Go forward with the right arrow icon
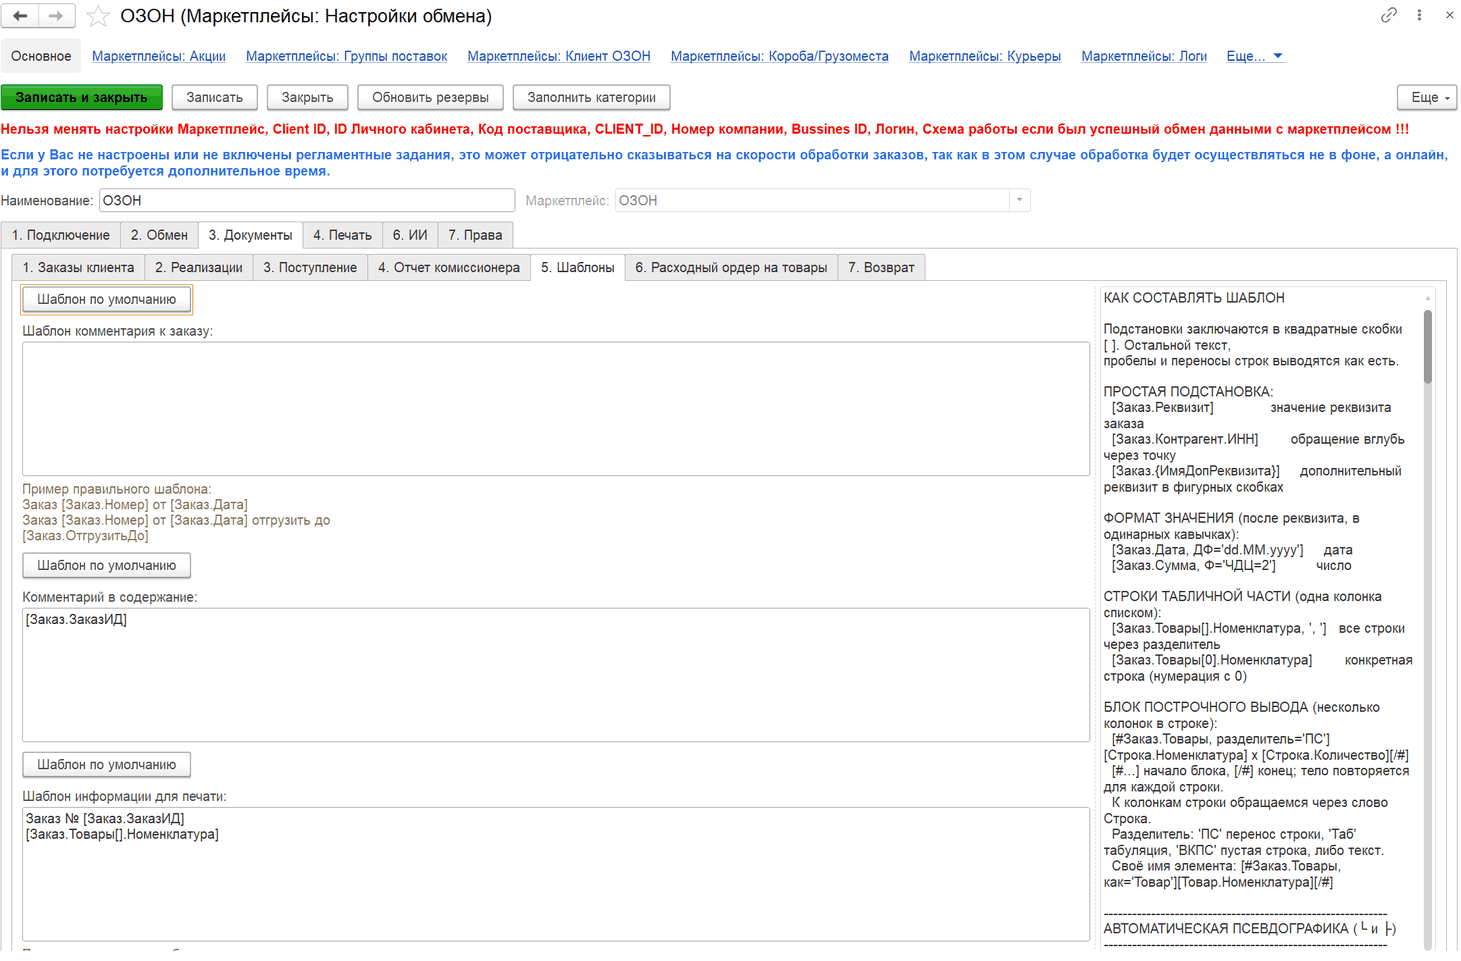This screenshot has height=961, width=1461. (55, 16)
